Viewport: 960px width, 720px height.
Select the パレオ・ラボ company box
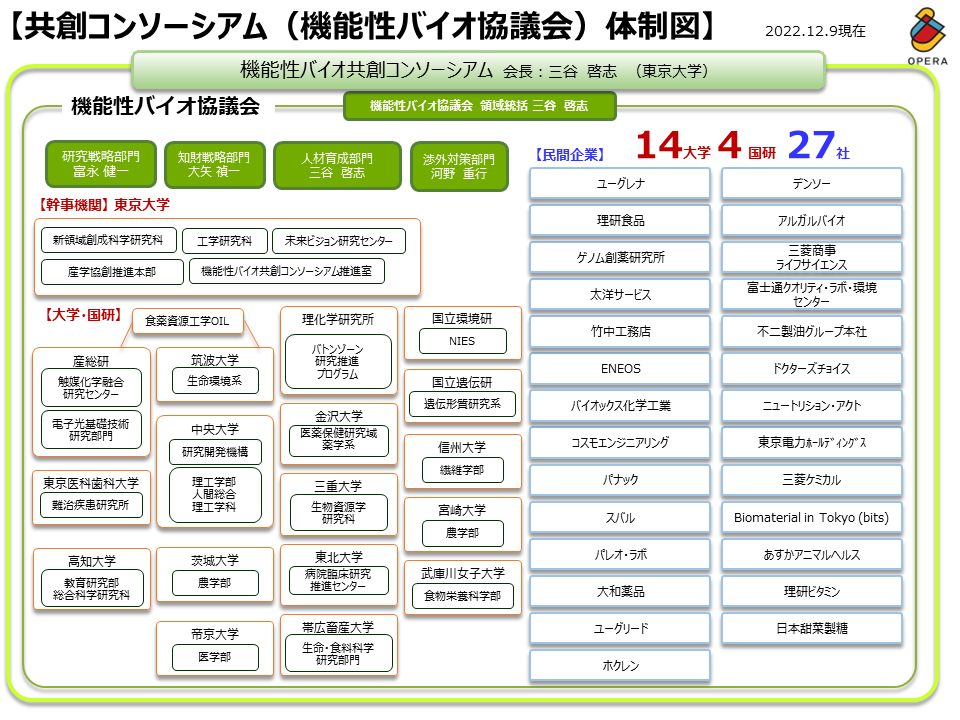click(x=620, y=554)
